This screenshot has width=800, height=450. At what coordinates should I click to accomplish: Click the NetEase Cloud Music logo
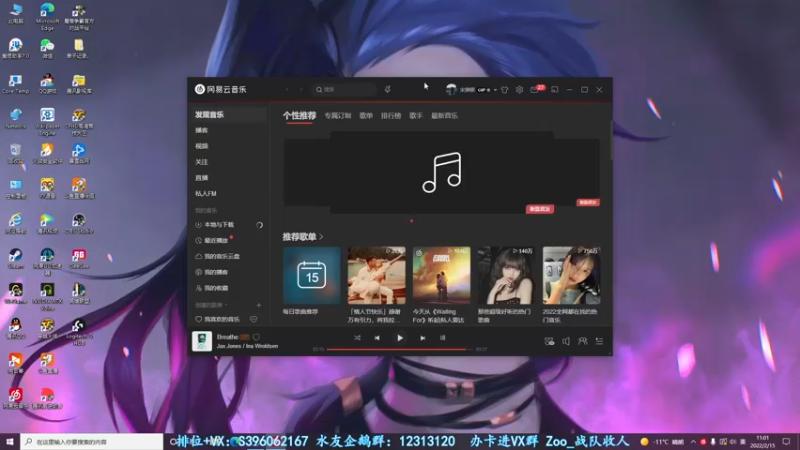[x=220, y=89]
